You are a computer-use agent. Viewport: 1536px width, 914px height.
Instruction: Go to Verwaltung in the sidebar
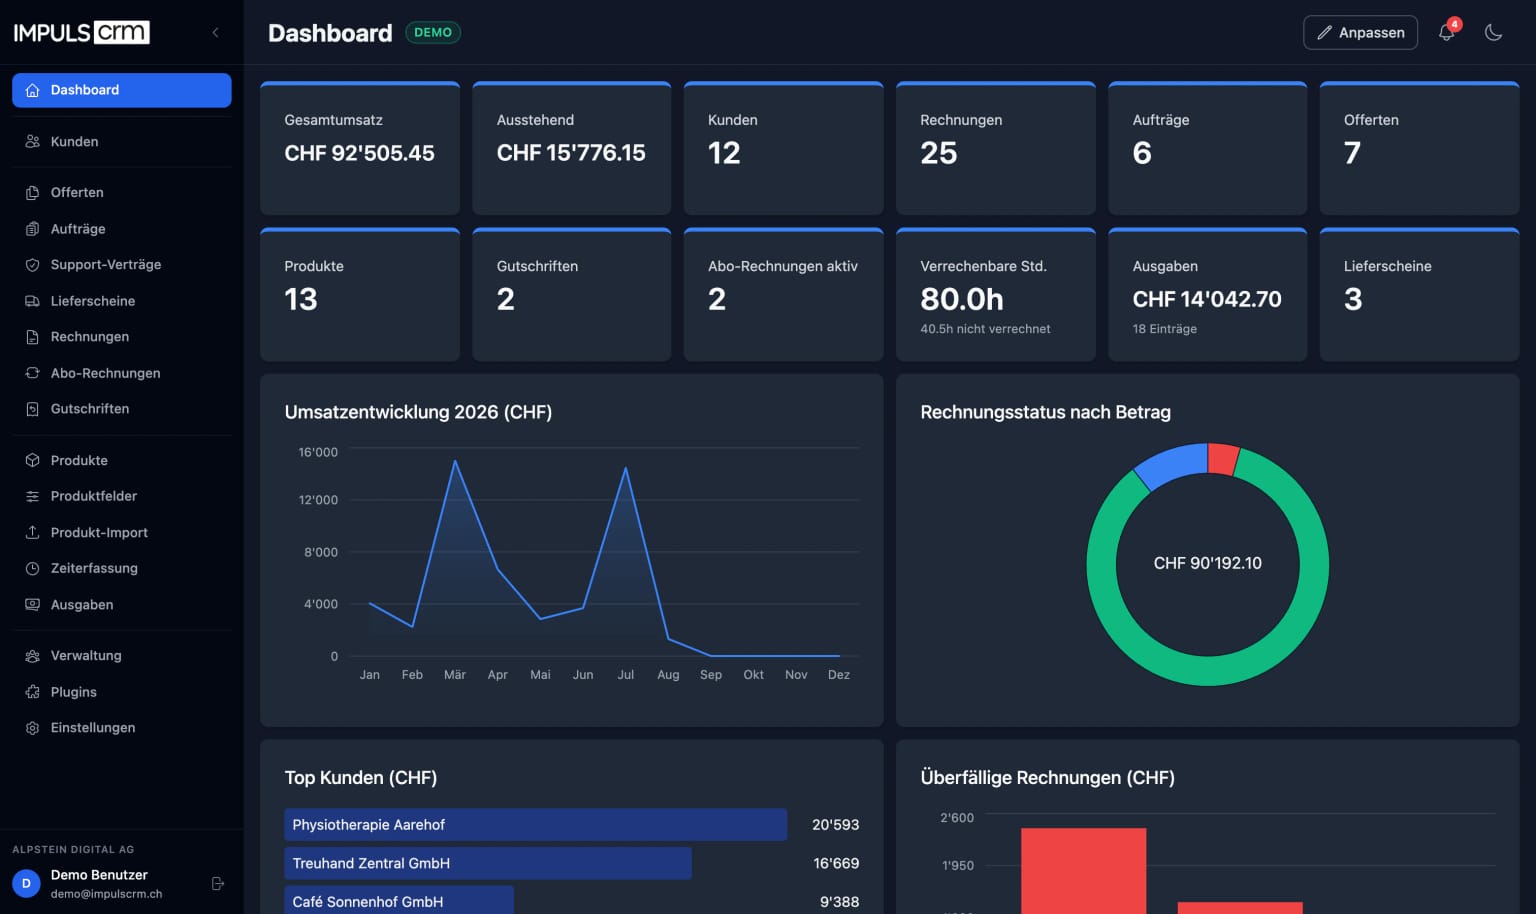(122, 656)
